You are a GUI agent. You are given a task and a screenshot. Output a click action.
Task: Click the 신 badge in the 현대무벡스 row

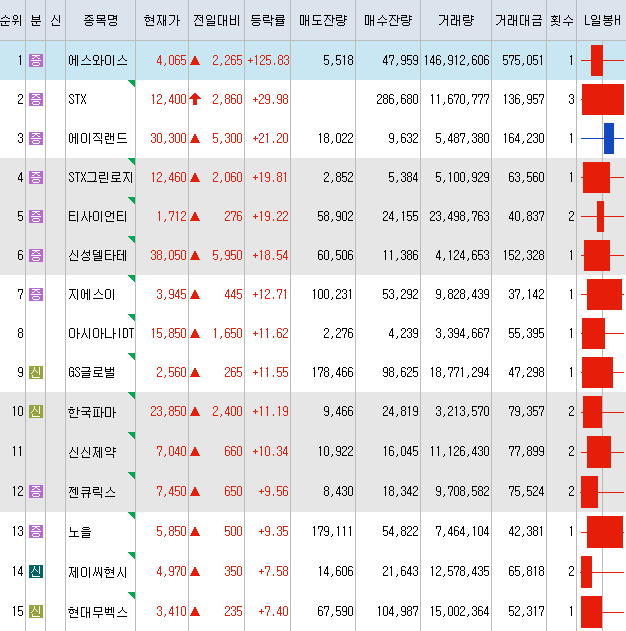[x=36, y=612]
